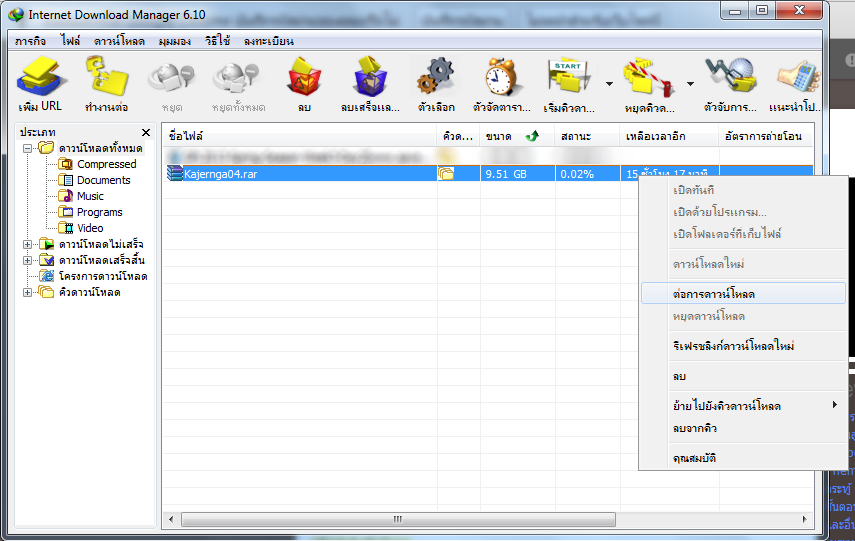Expand the ดาวน์โหลดไม่เสร็จ (Unfinished) tree node
This screenshot has height=541, width=855.
click(27, 244)
